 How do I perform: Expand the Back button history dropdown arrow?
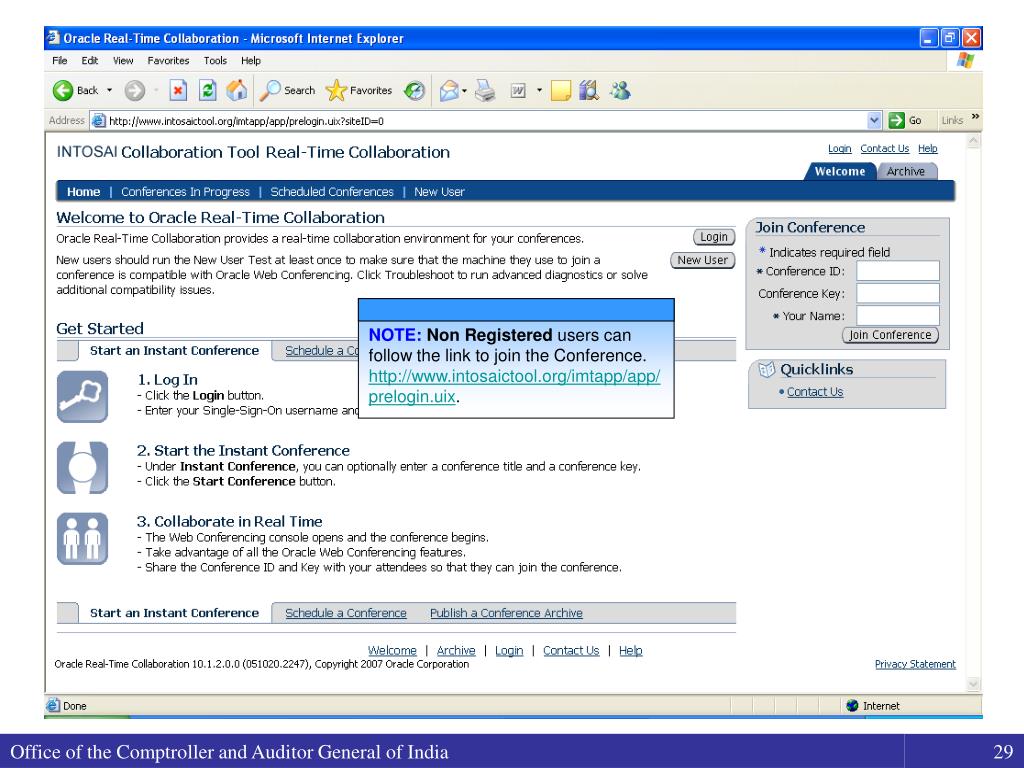pos(110,90)
